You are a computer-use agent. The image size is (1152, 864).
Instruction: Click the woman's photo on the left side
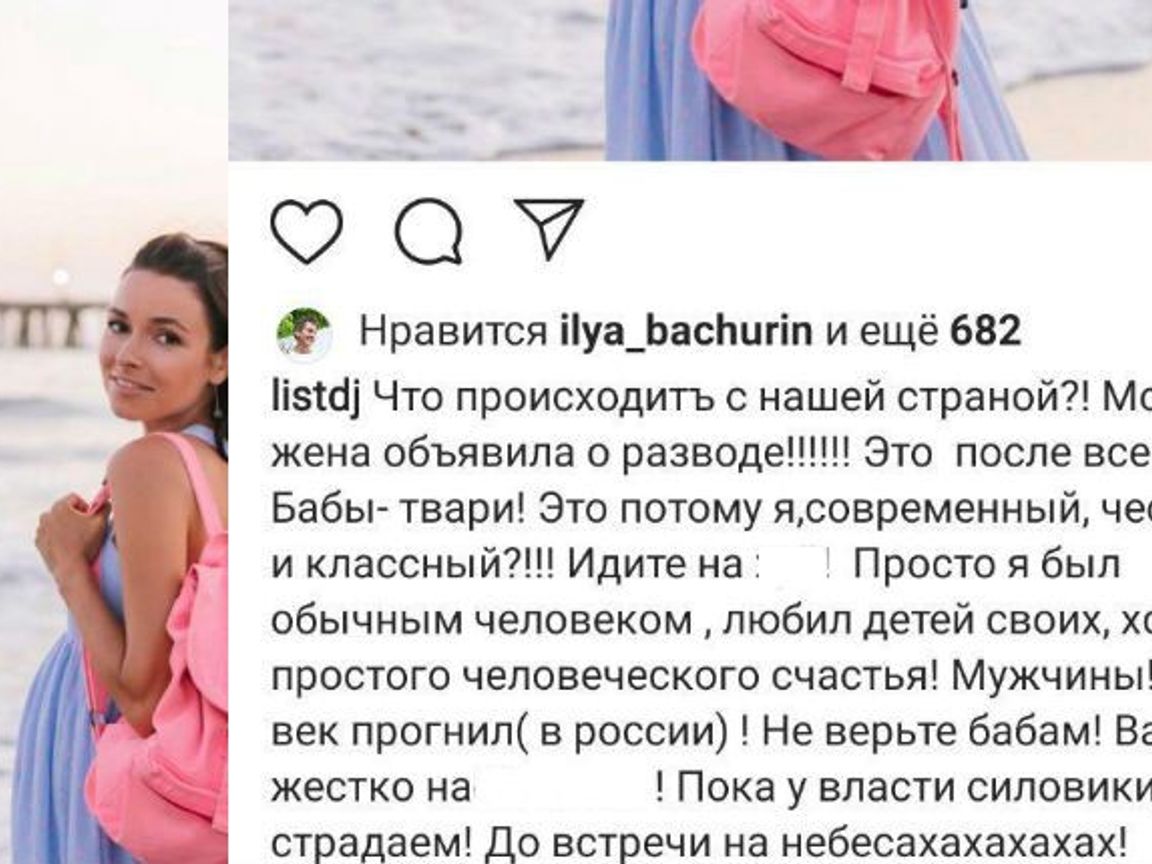(x=114, y=432)
